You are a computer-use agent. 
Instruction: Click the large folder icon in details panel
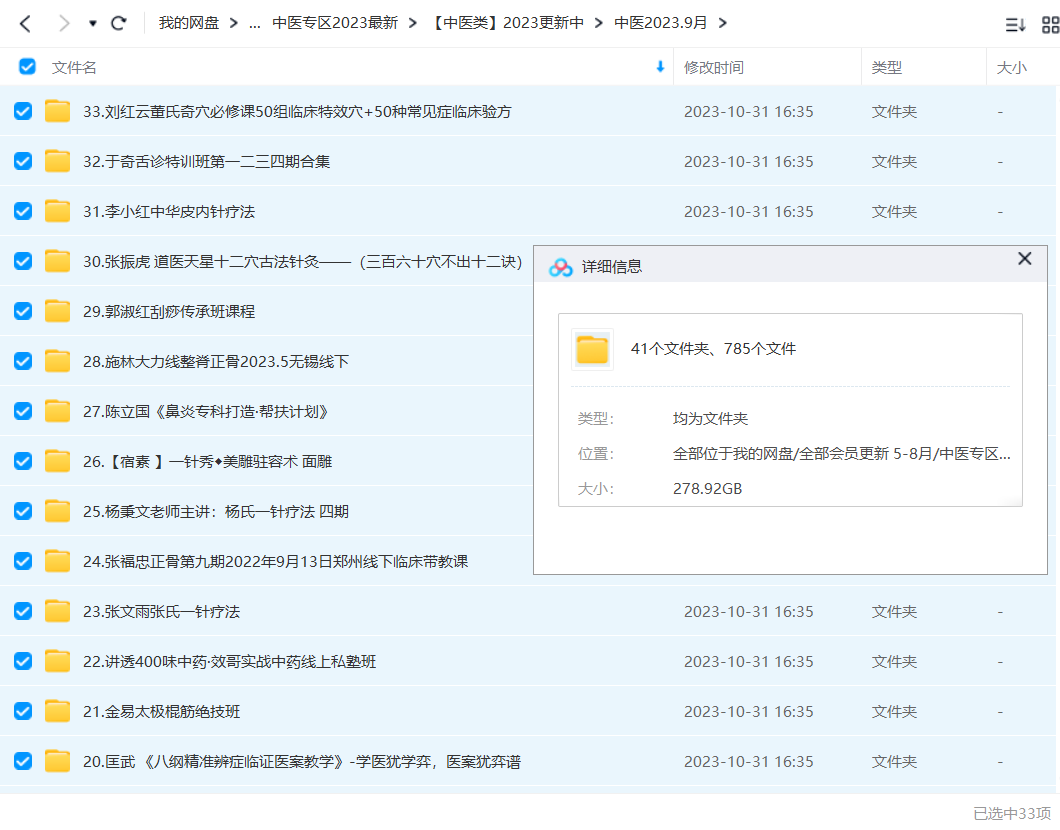[592, 349]
